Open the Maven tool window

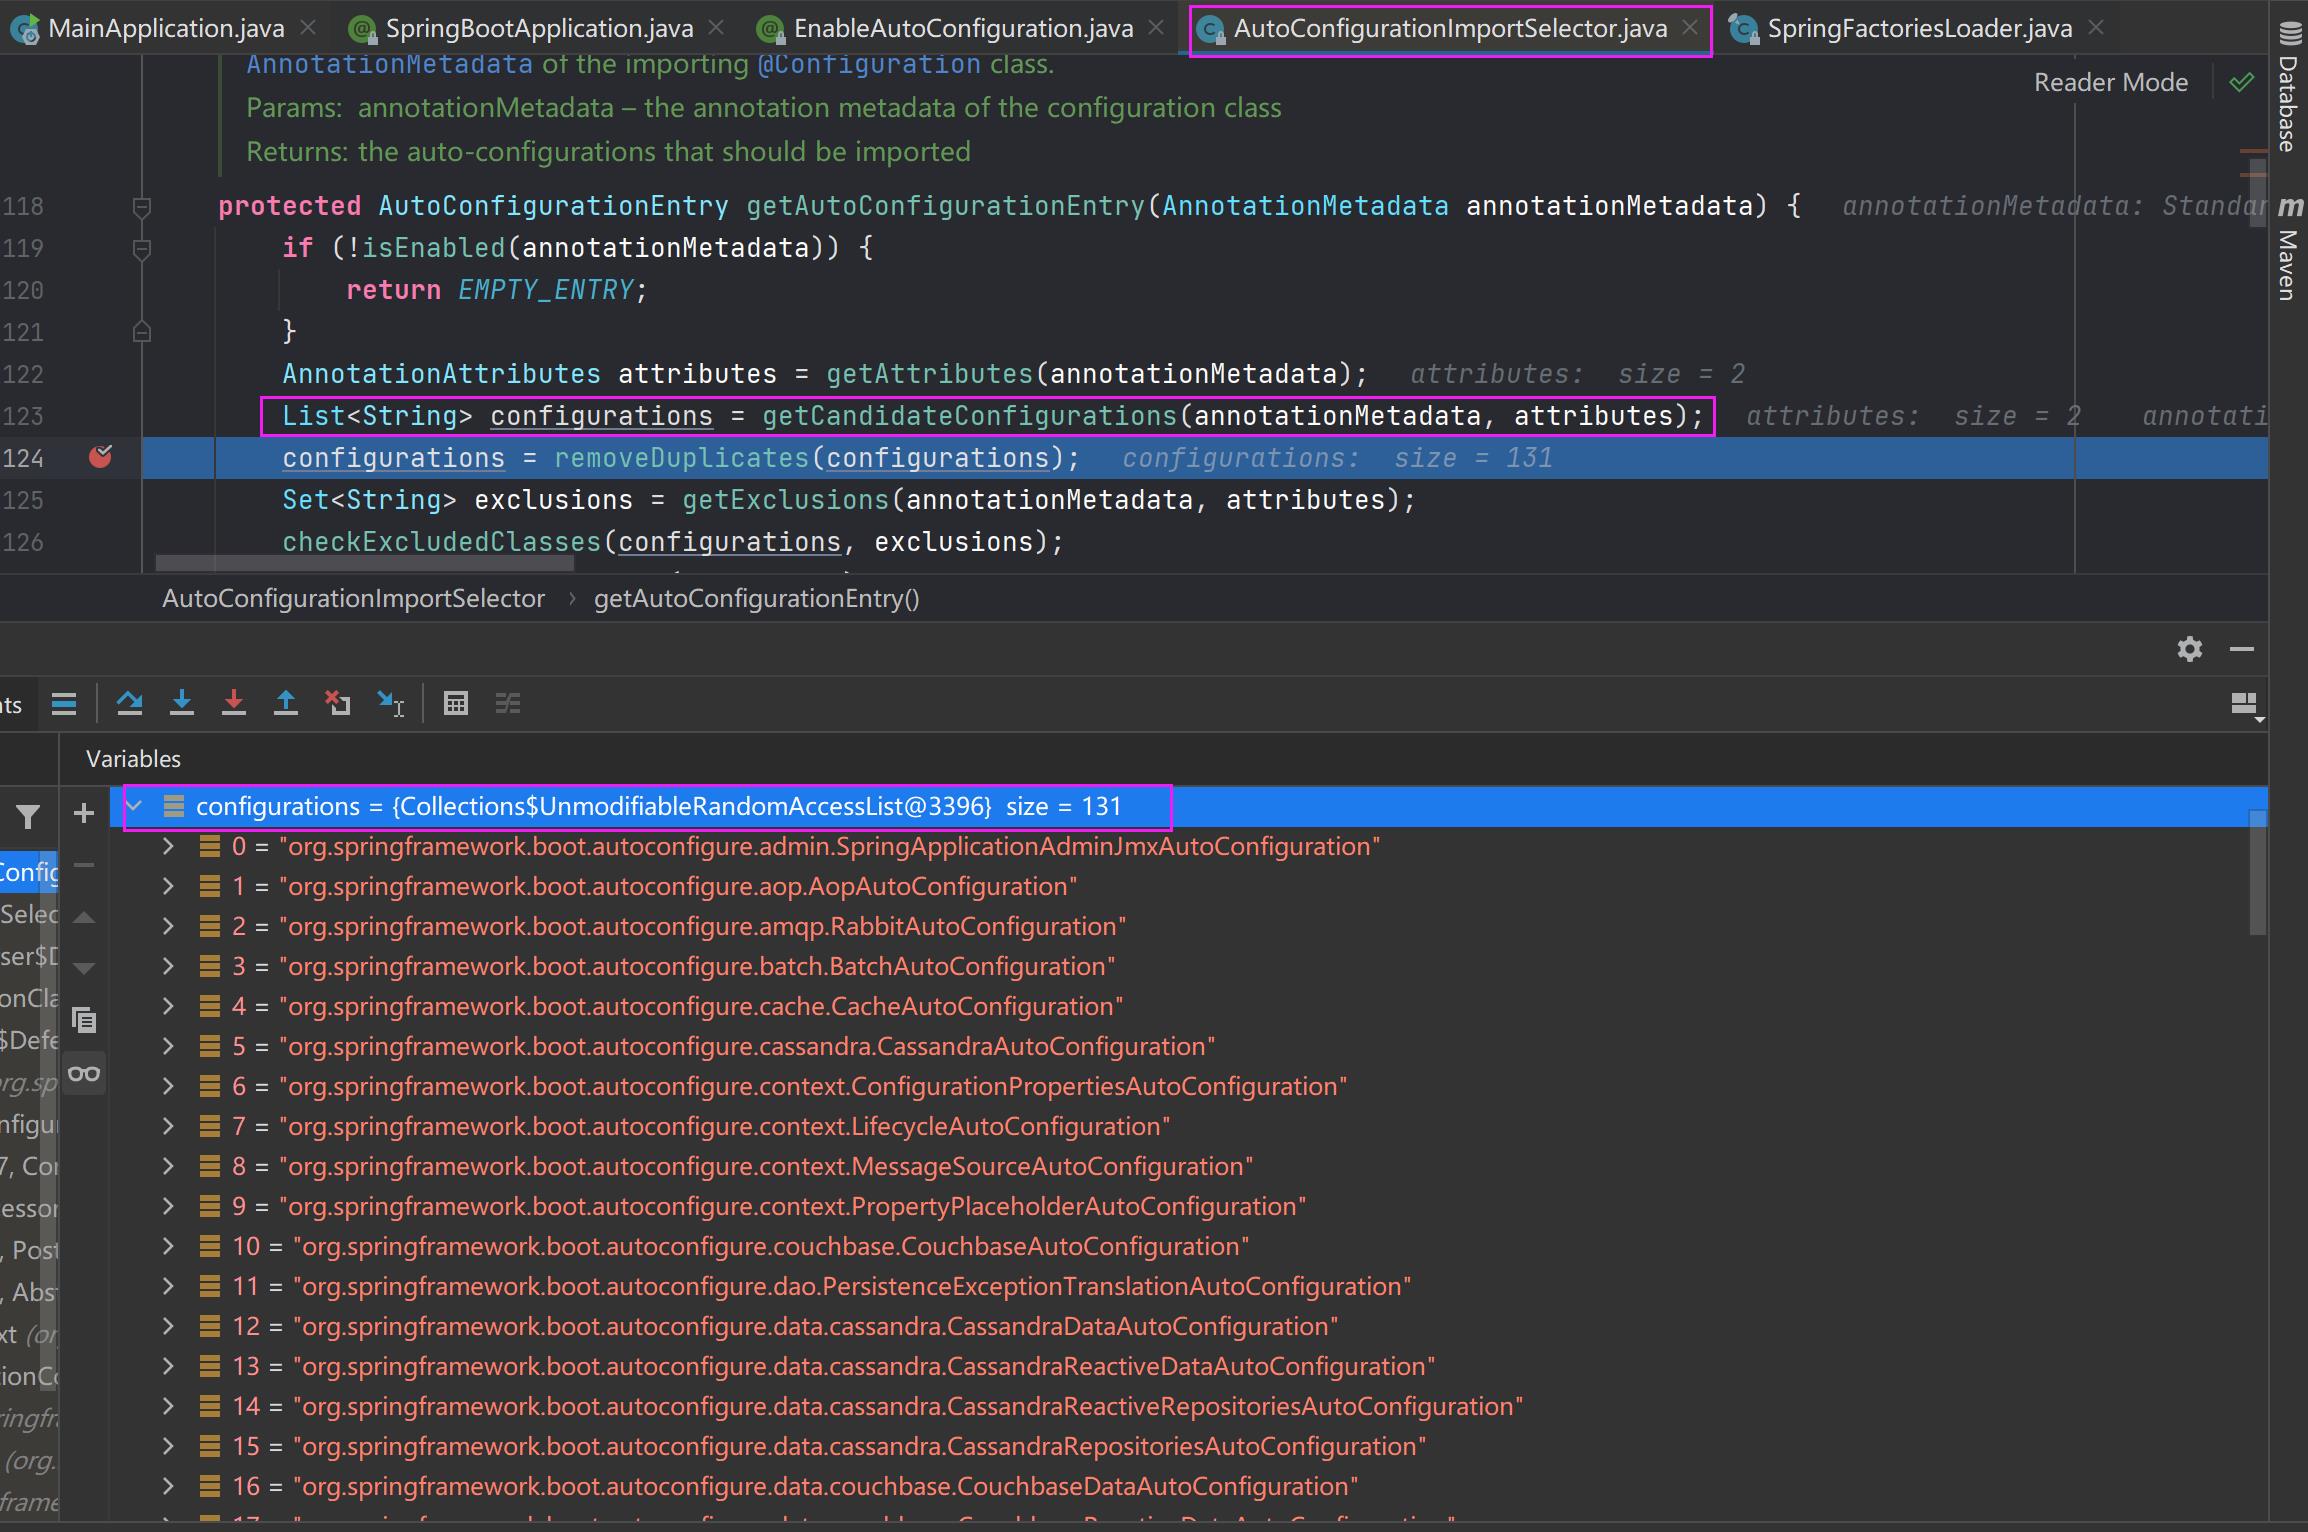pyautogui.click(x=2288, y=248)
